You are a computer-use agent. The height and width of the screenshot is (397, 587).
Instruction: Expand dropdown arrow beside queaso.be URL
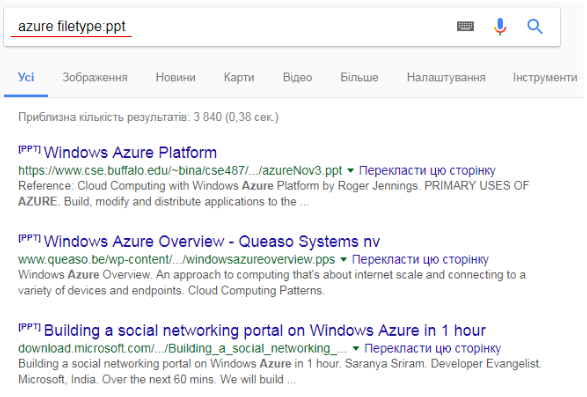tap(343, 260)
